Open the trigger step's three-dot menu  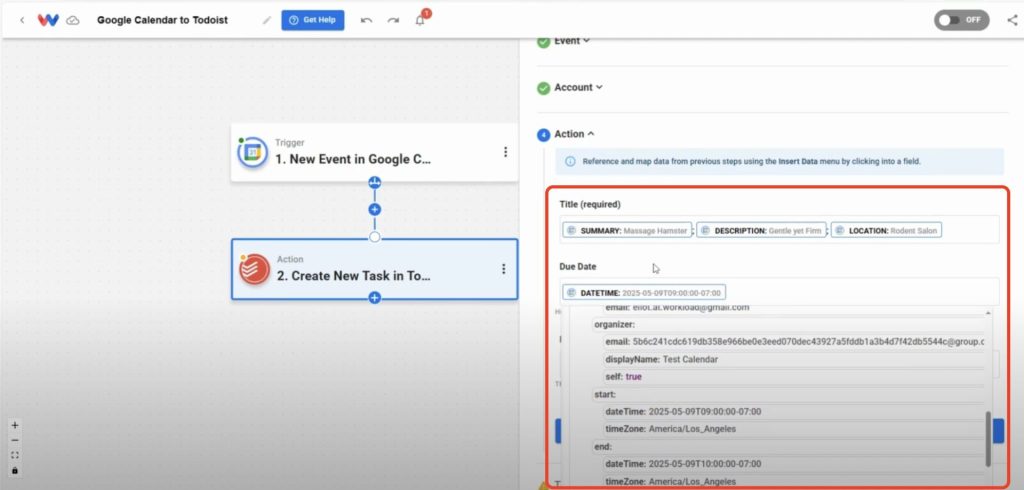pos(505,152)
